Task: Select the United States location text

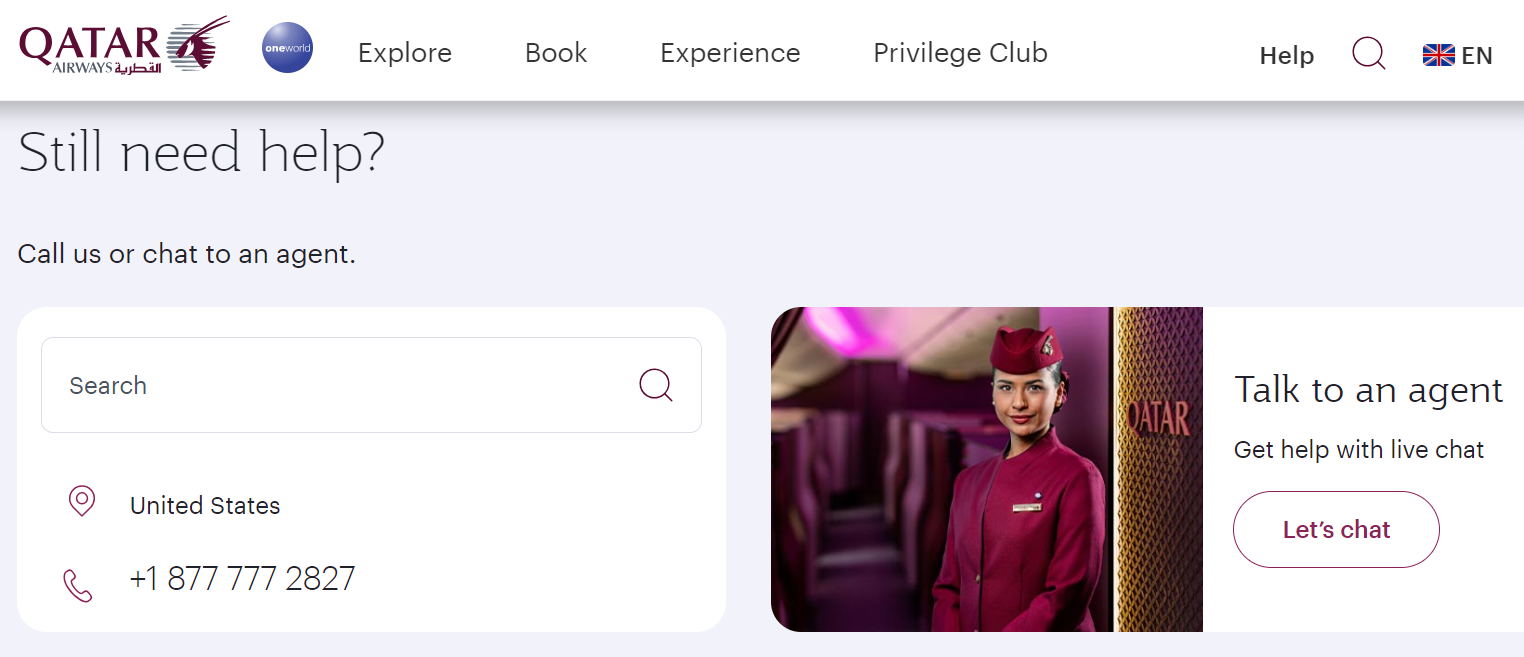Action: point(204,506)
